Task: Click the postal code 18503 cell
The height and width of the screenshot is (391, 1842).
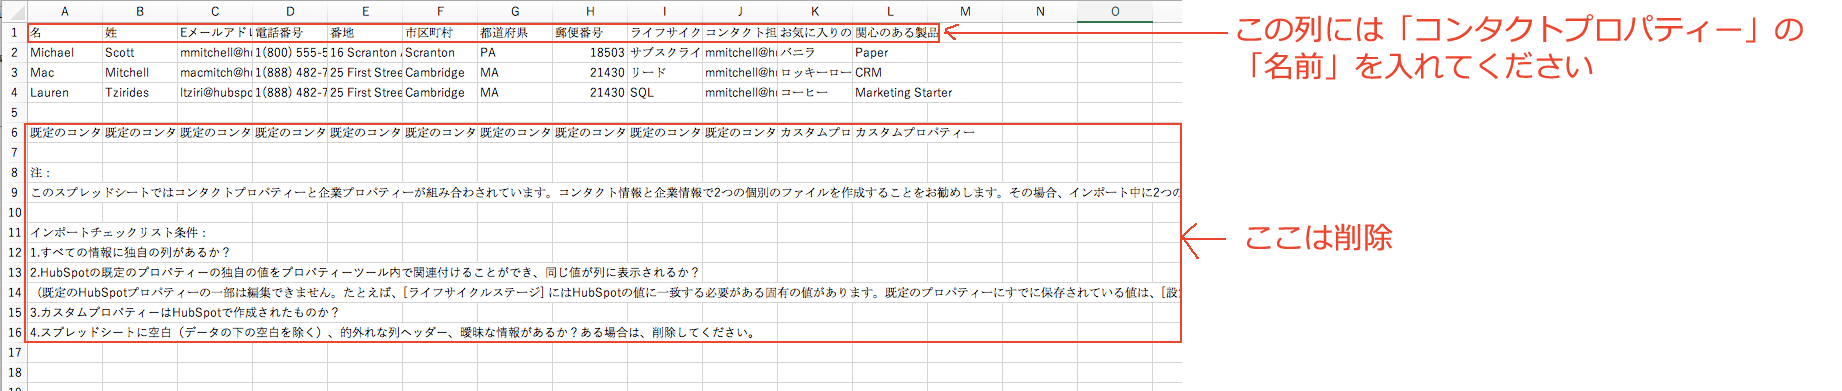Action: click(x=590, y=52)
